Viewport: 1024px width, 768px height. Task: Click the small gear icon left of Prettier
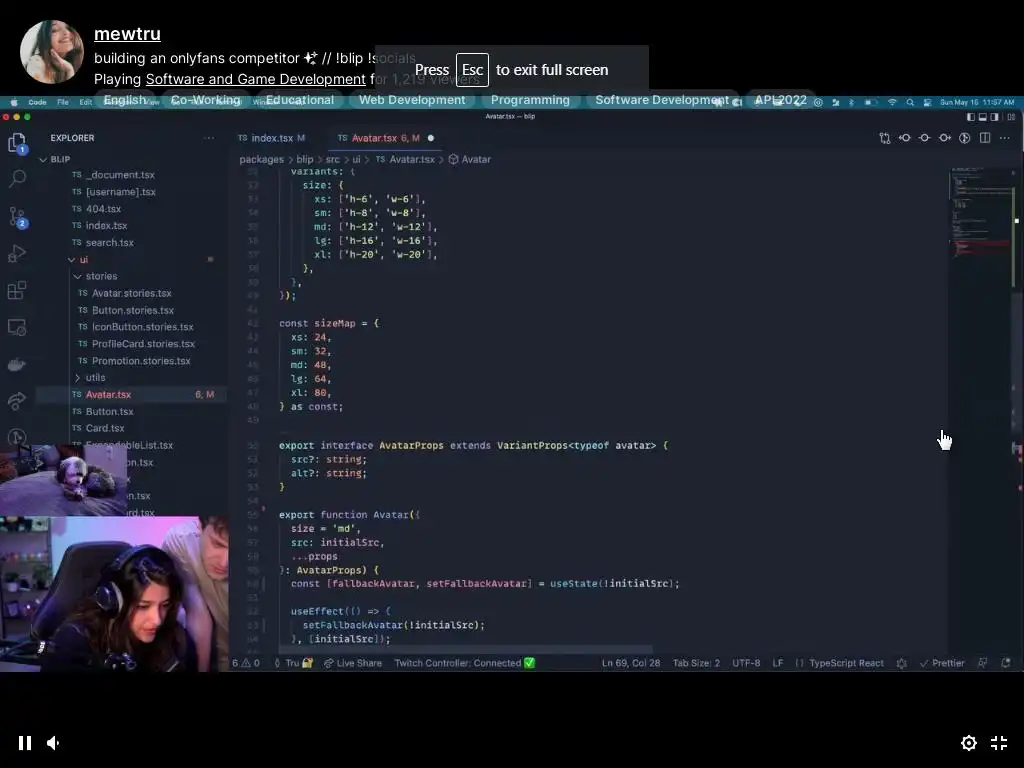pos(902,663)
